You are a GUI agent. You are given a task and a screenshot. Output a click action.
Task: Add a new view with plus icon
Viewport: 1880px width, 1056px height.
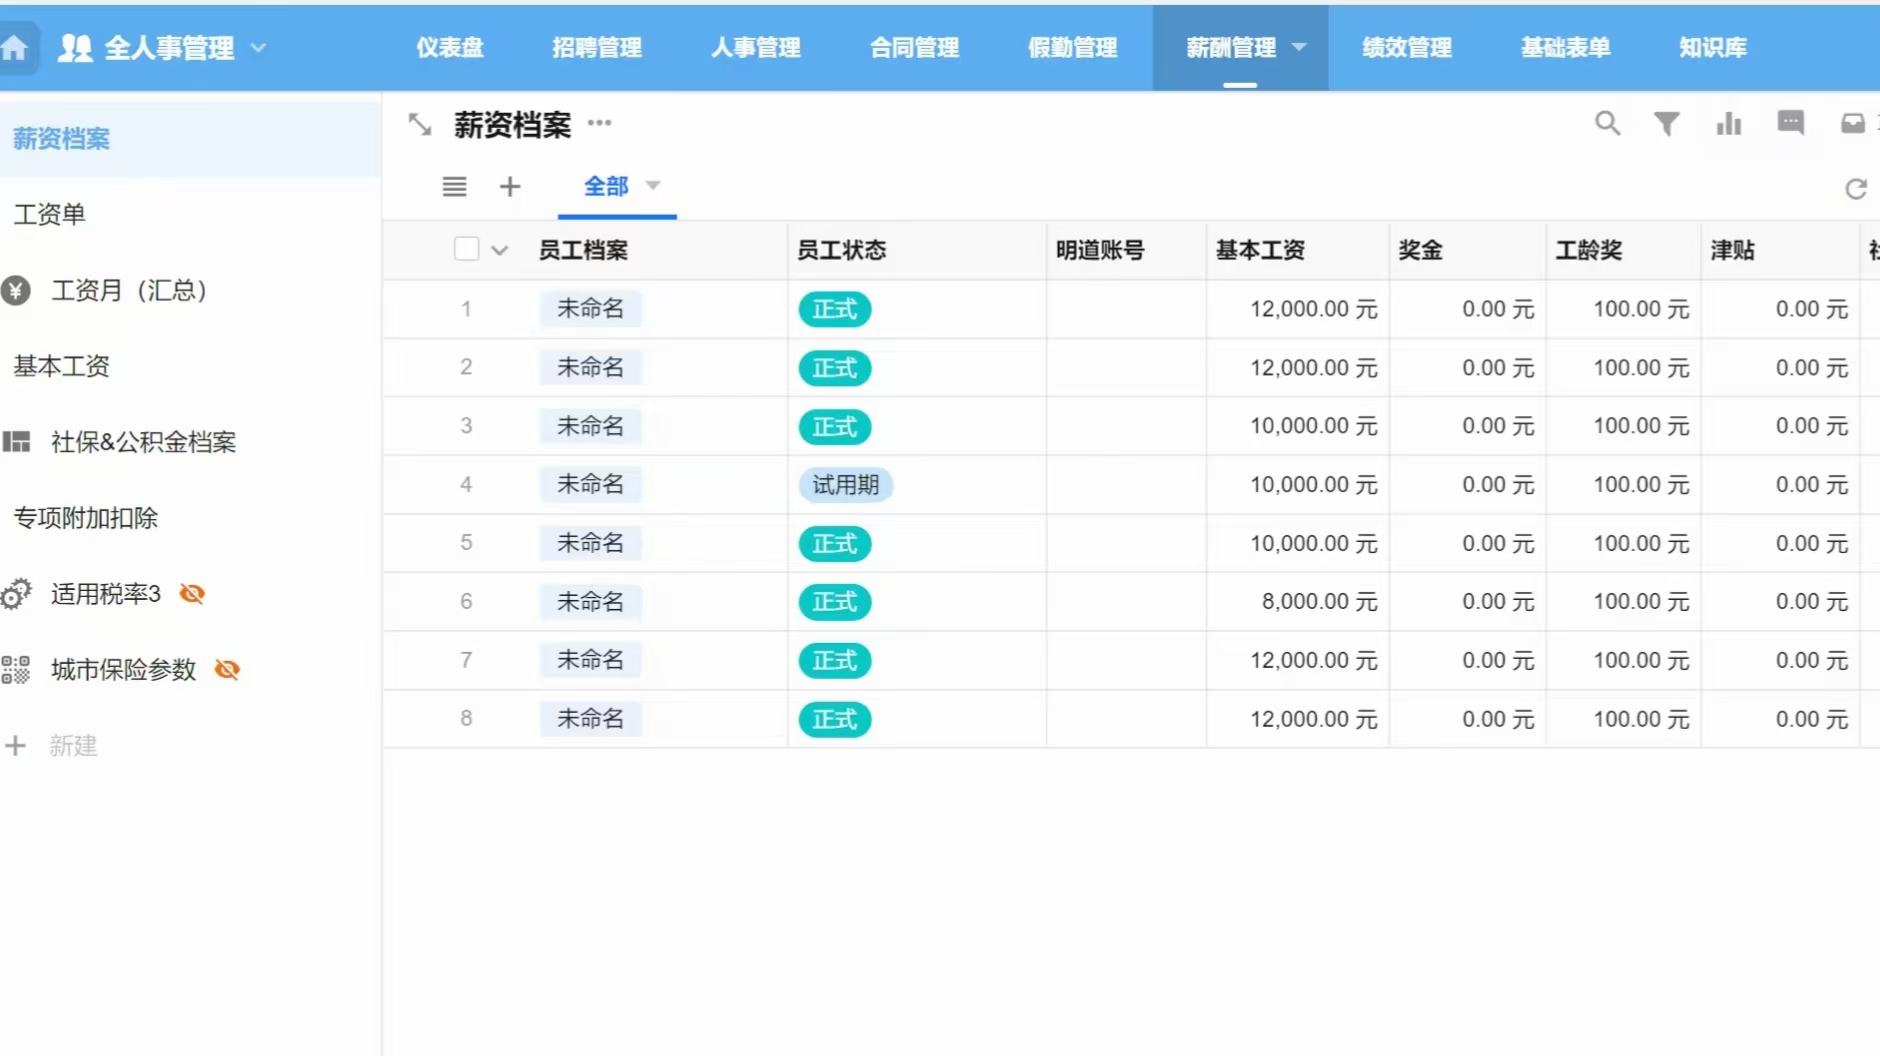[510, 186]
